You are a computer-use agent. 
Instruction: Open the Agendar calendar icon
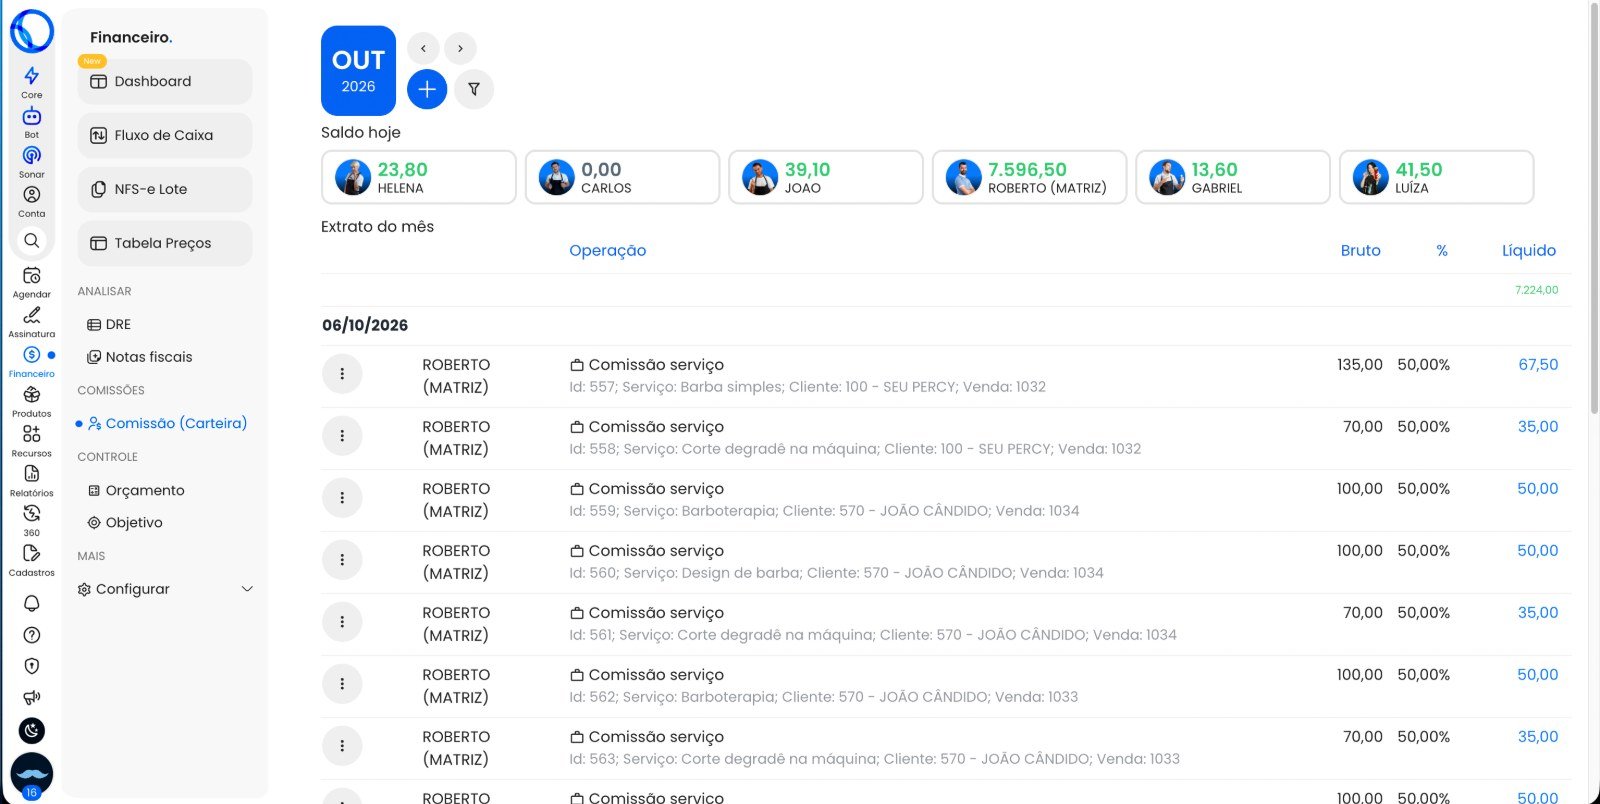32,275
